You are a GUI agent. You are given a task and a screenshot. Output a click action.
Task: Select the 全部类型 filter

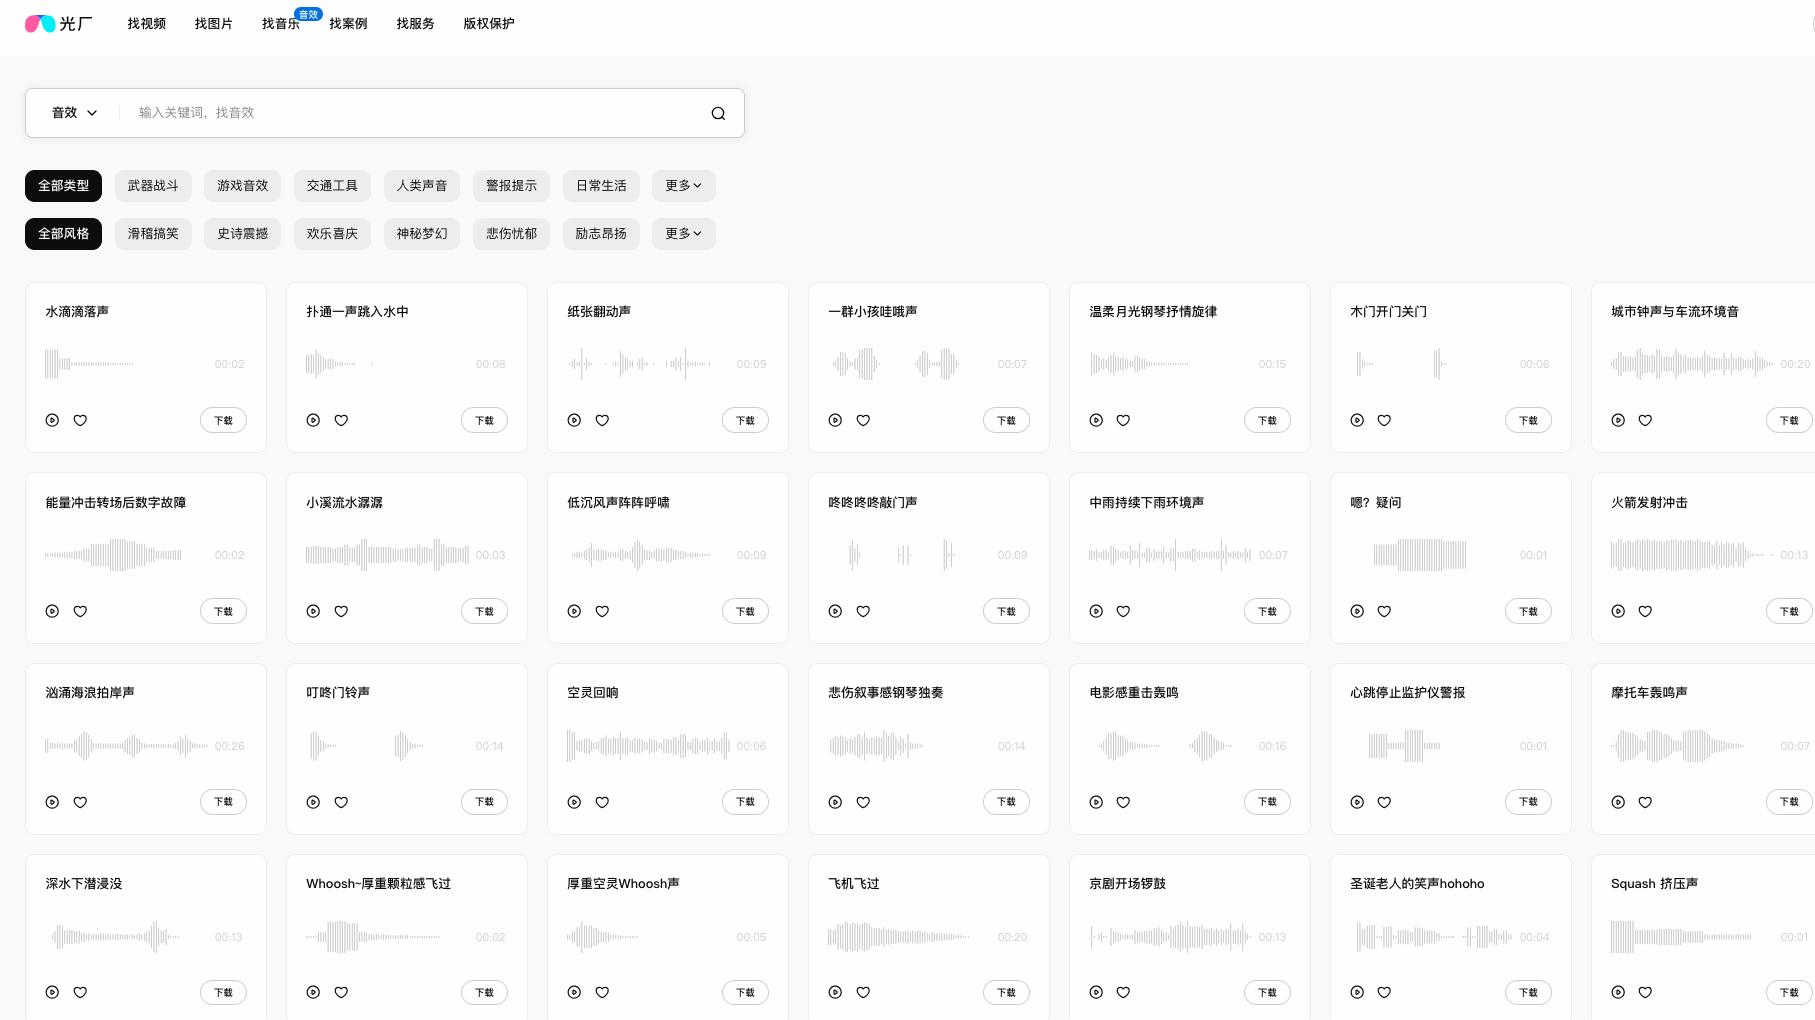(63, 186)
